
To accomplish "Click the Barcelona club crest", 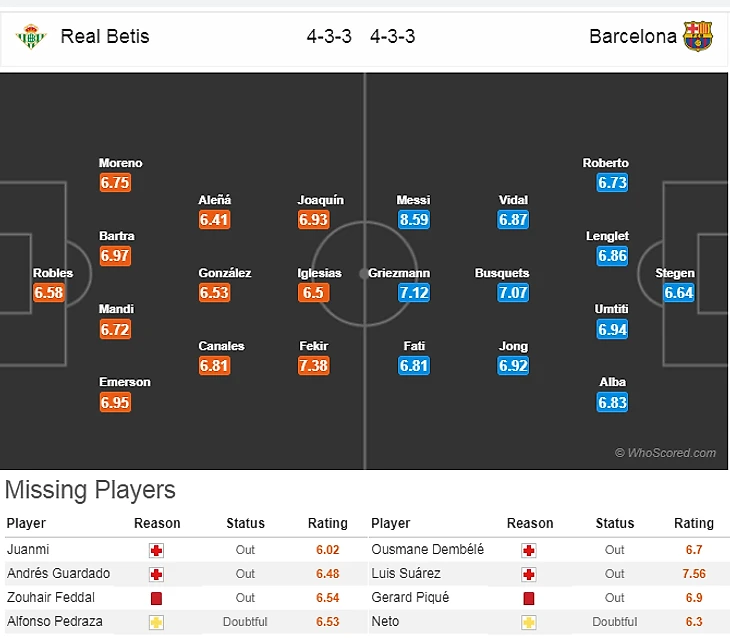I will 697,37.
